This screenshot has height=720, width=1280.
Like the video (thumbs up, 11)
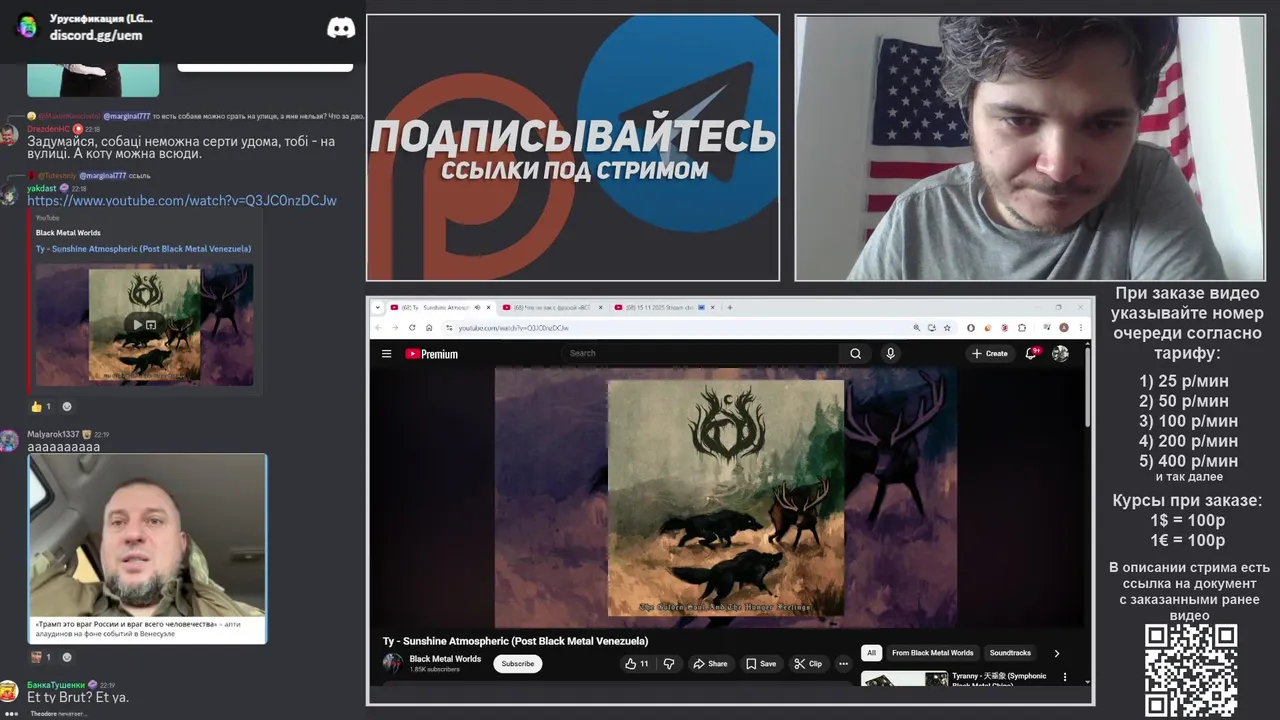(637, 663)
